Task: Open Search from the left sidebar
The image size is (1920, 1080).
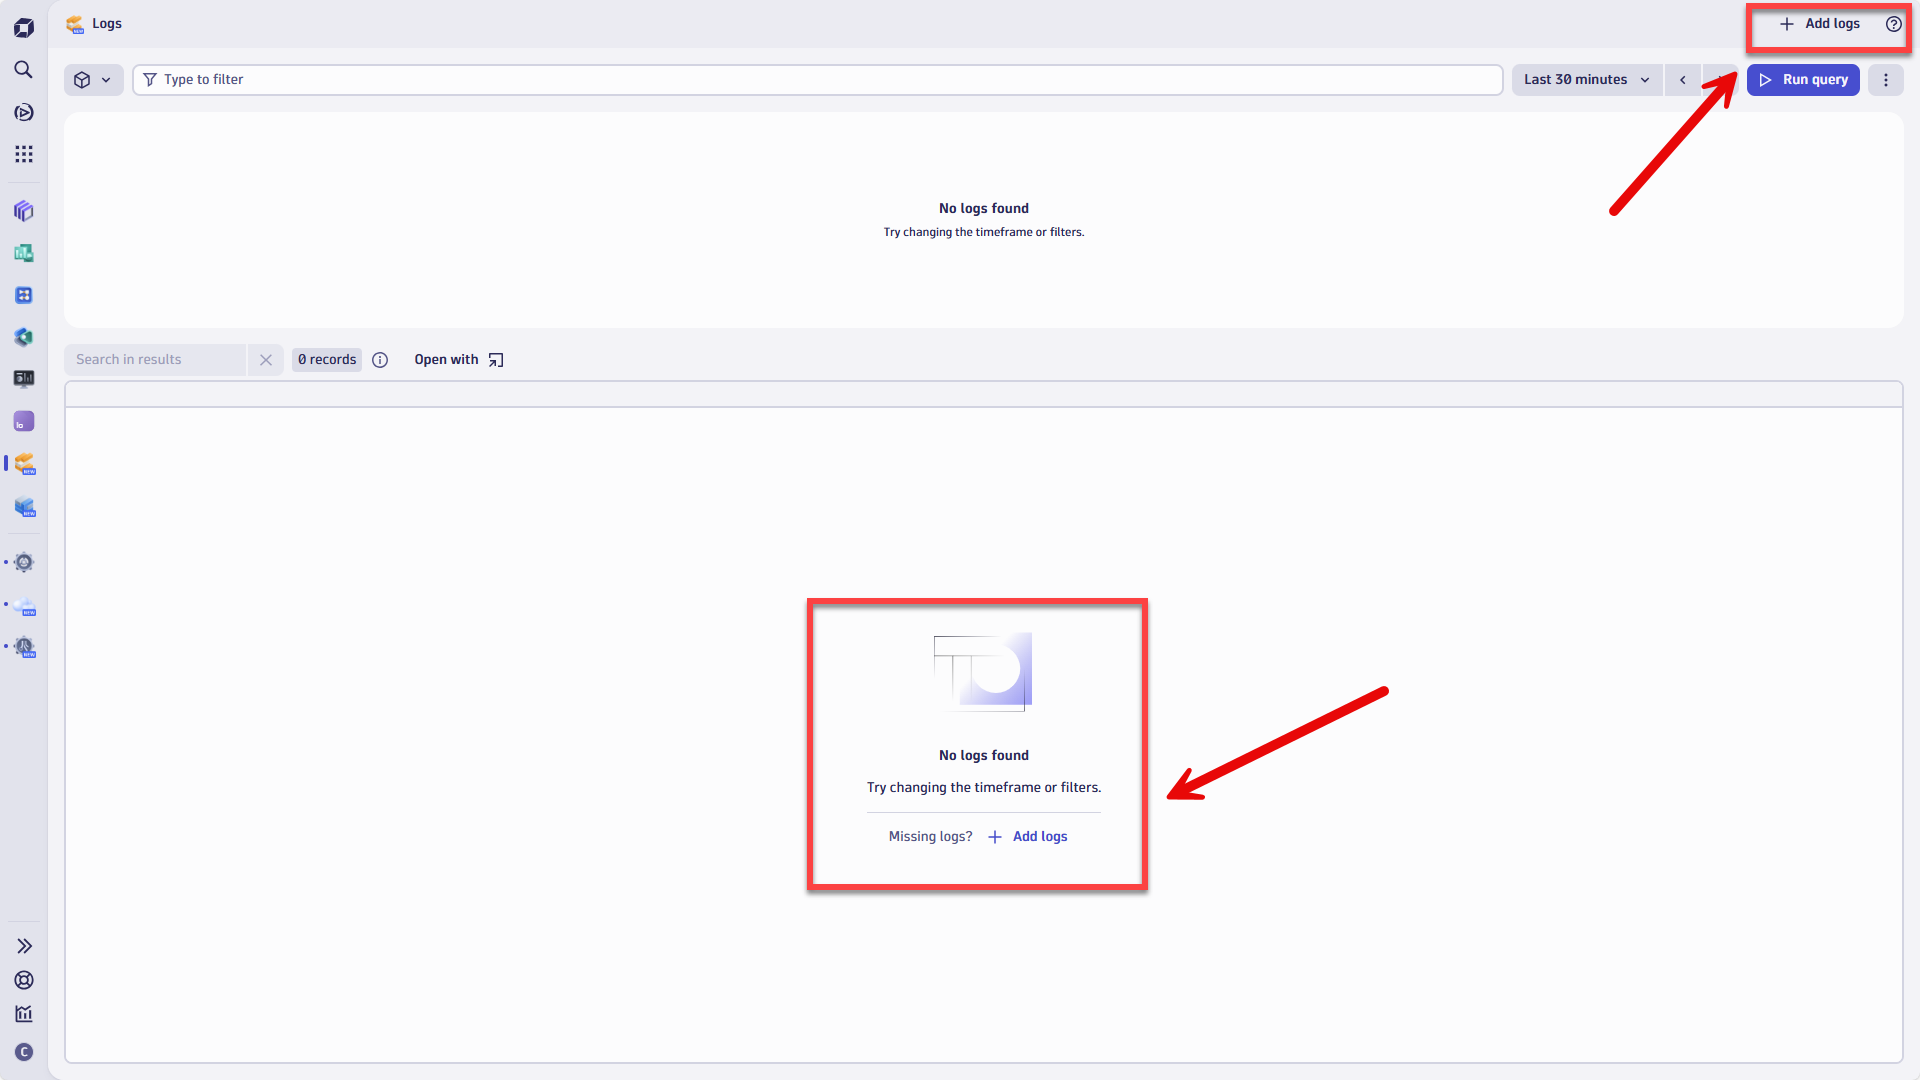Action: pos(24,70)
